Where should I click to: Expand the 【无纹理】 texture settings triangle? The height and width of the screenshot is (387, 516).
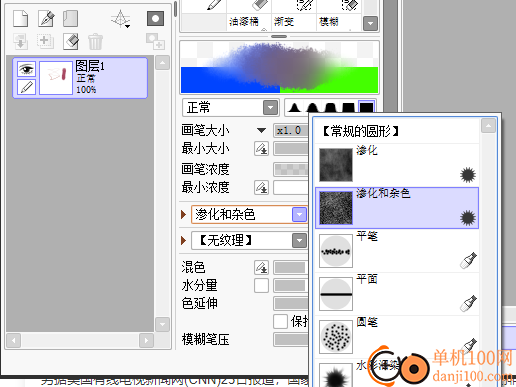coord(183,240)
